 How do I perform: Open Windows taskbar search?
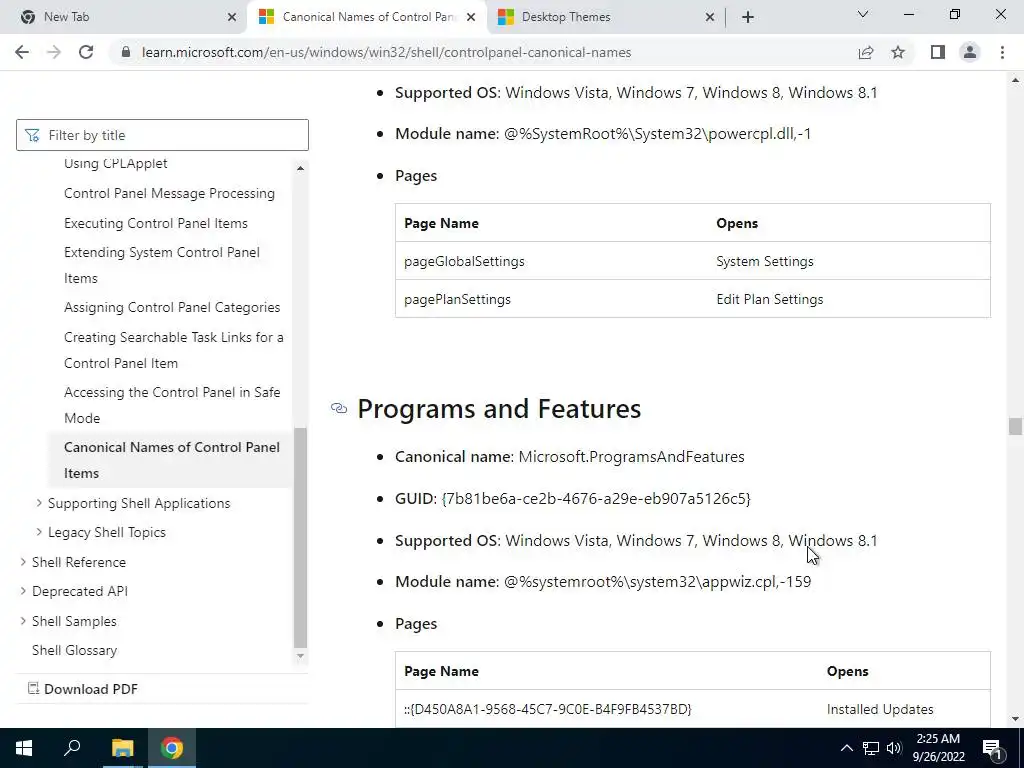72,748
